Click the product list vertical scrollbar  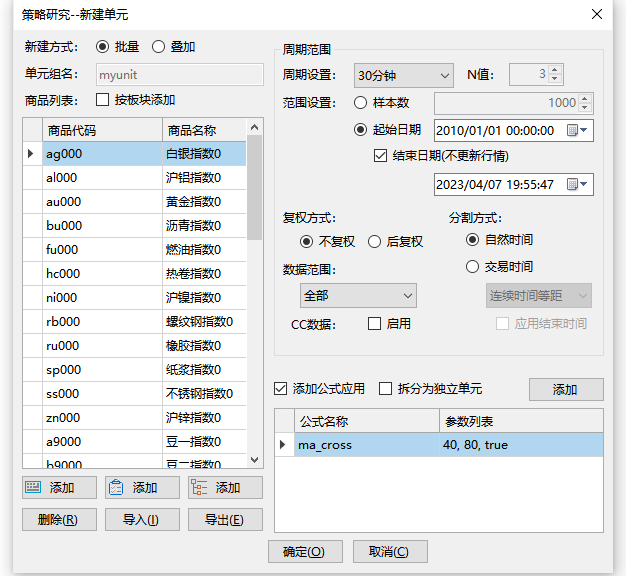coord(254,300)
